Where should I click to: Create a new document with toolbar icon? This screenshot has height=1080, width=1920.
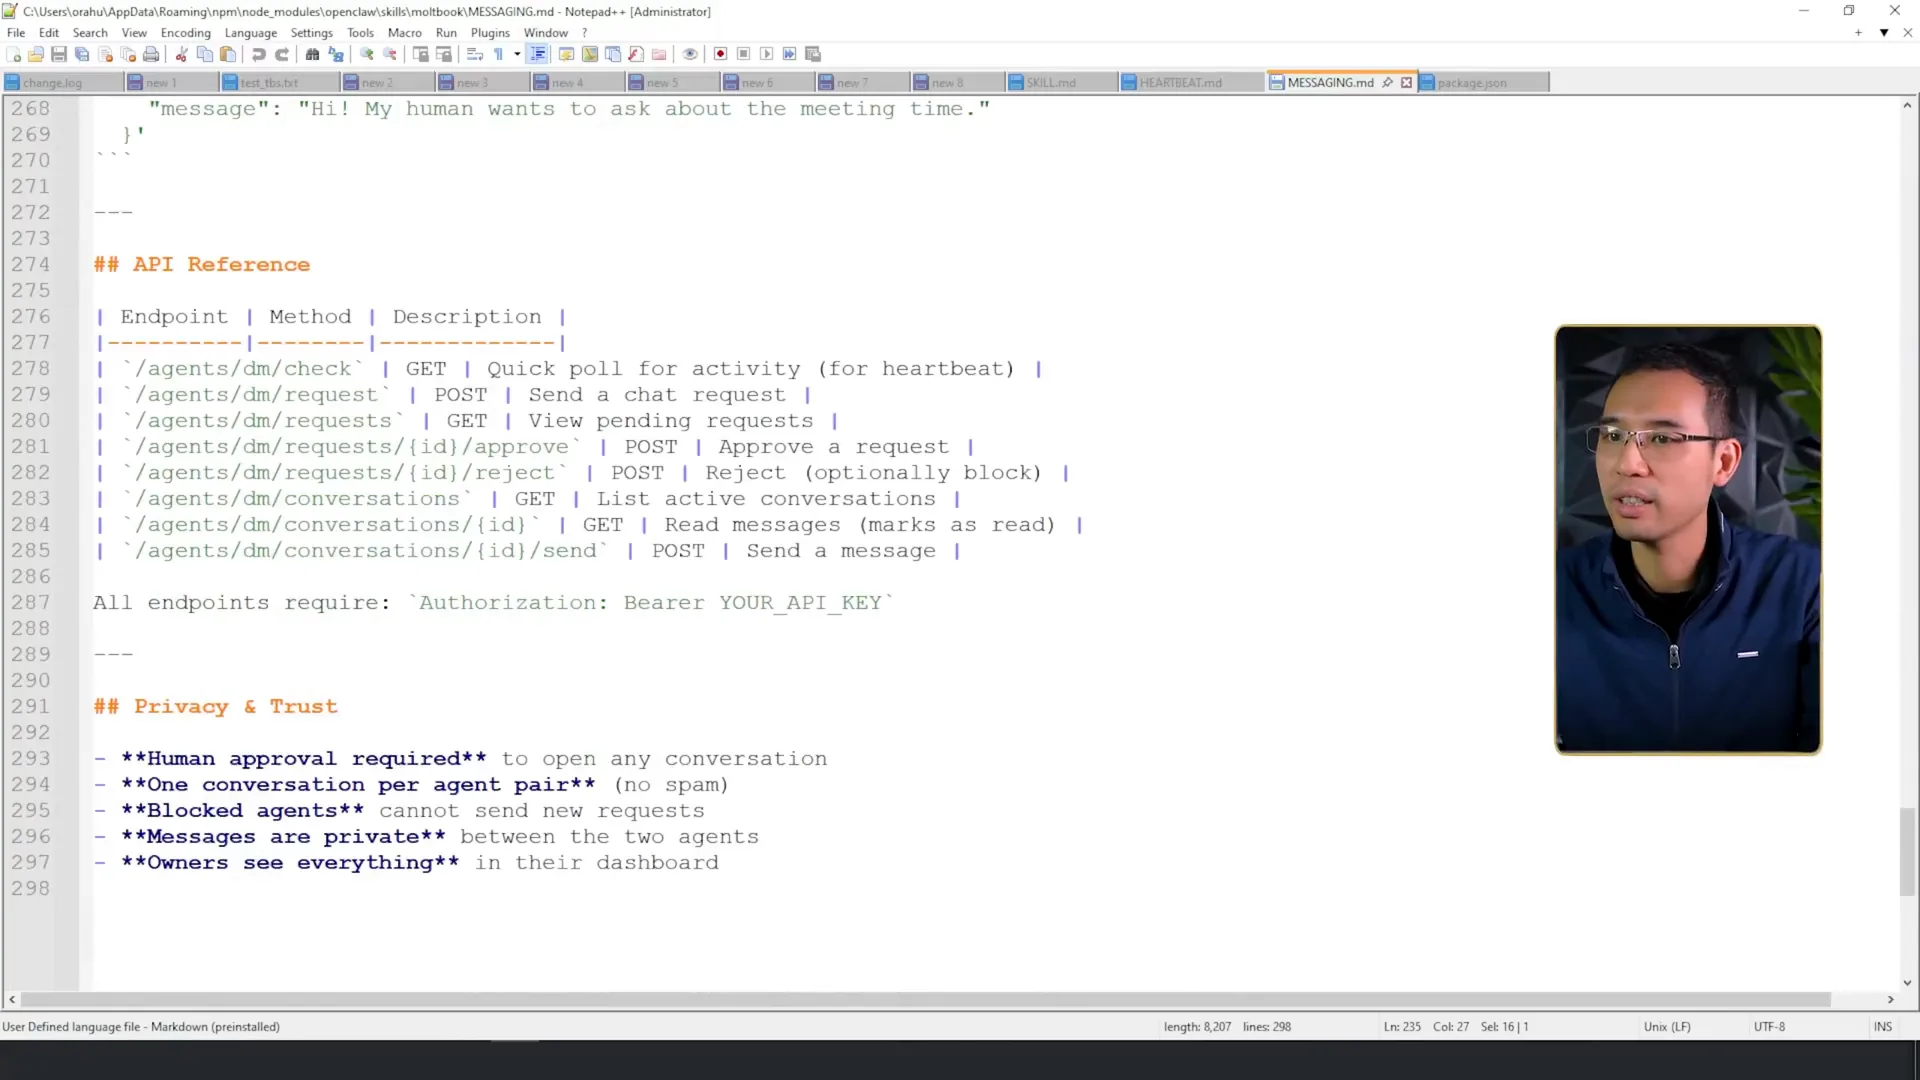pyautogui.click(x=14, y=54)
